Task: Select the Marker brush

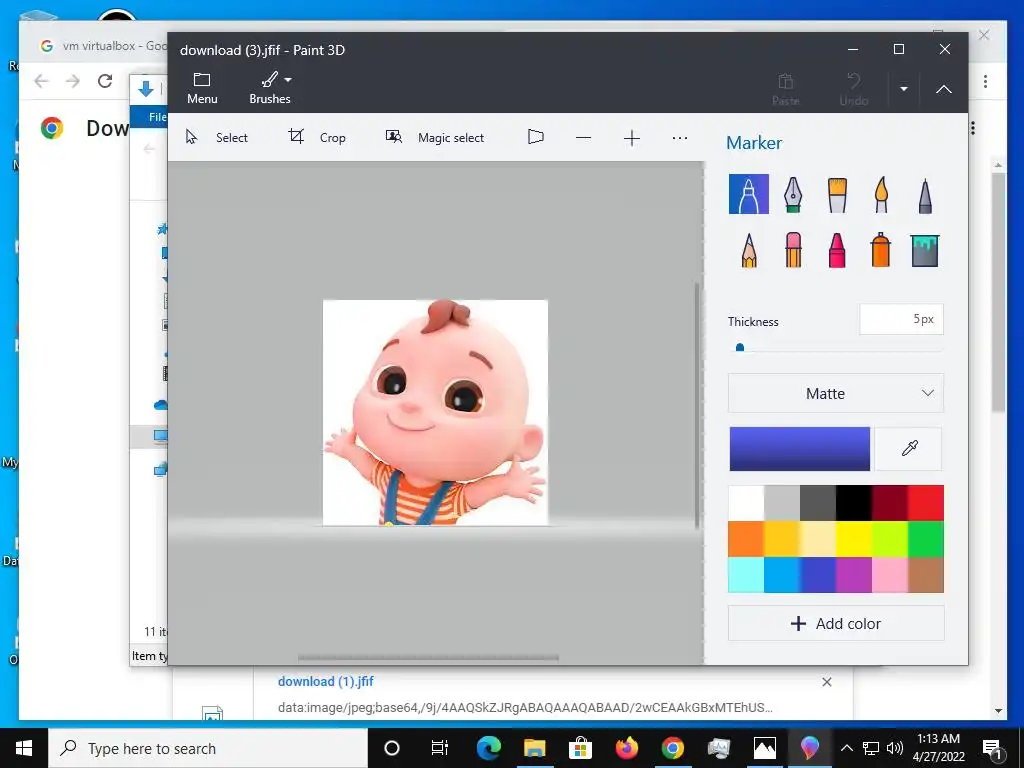Action: [x=748, y=194]
